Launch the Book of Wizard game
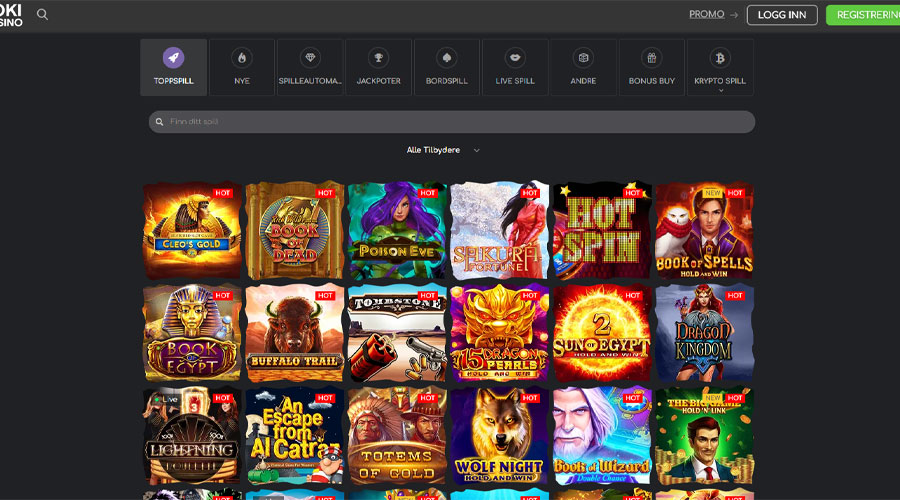The height and width of the screenshot is (500, 900). tap(602, 436)
